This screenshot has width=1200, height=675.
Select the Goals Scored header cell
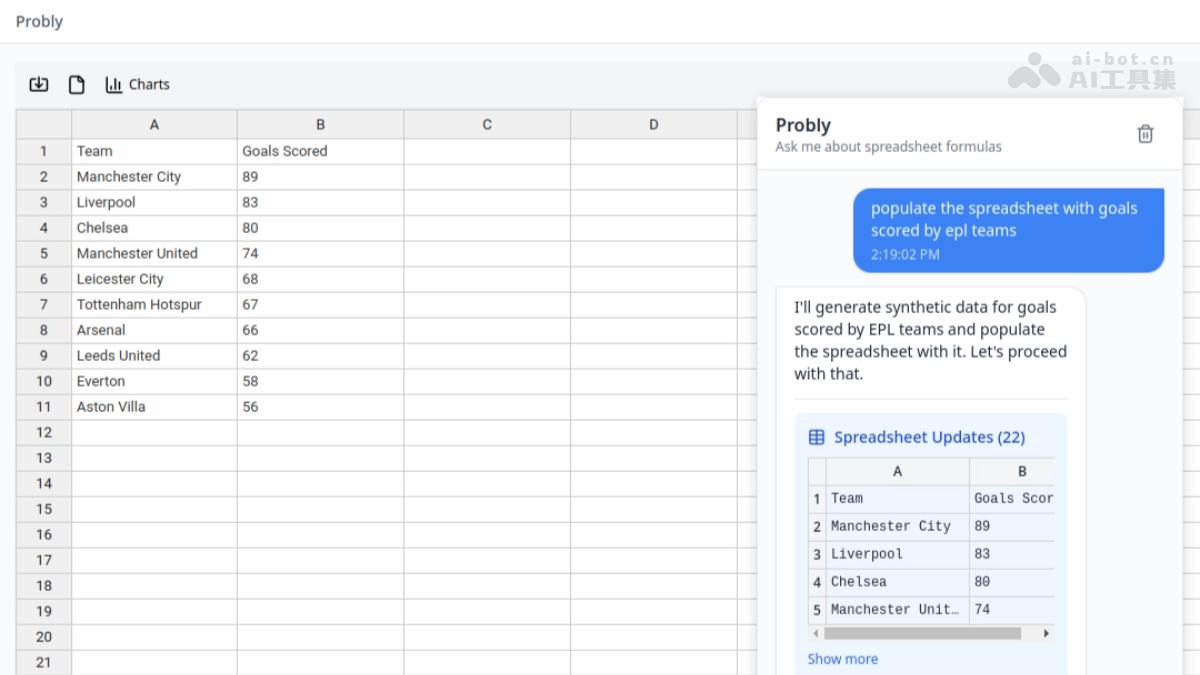tap(320, 151)
